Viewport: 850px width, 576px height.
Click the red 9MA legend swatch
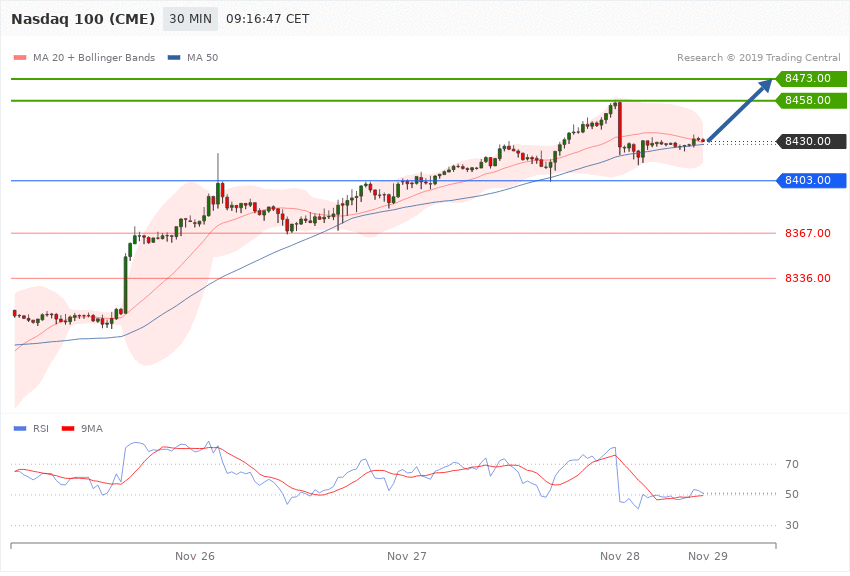pos(68,429)
